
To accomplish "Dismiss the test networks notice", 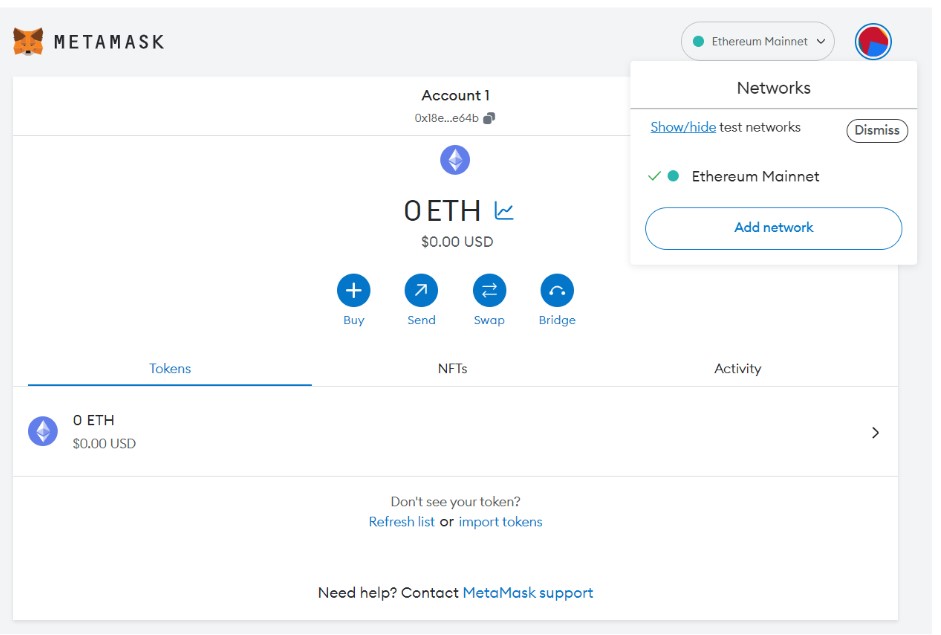I will click(877, 130).
